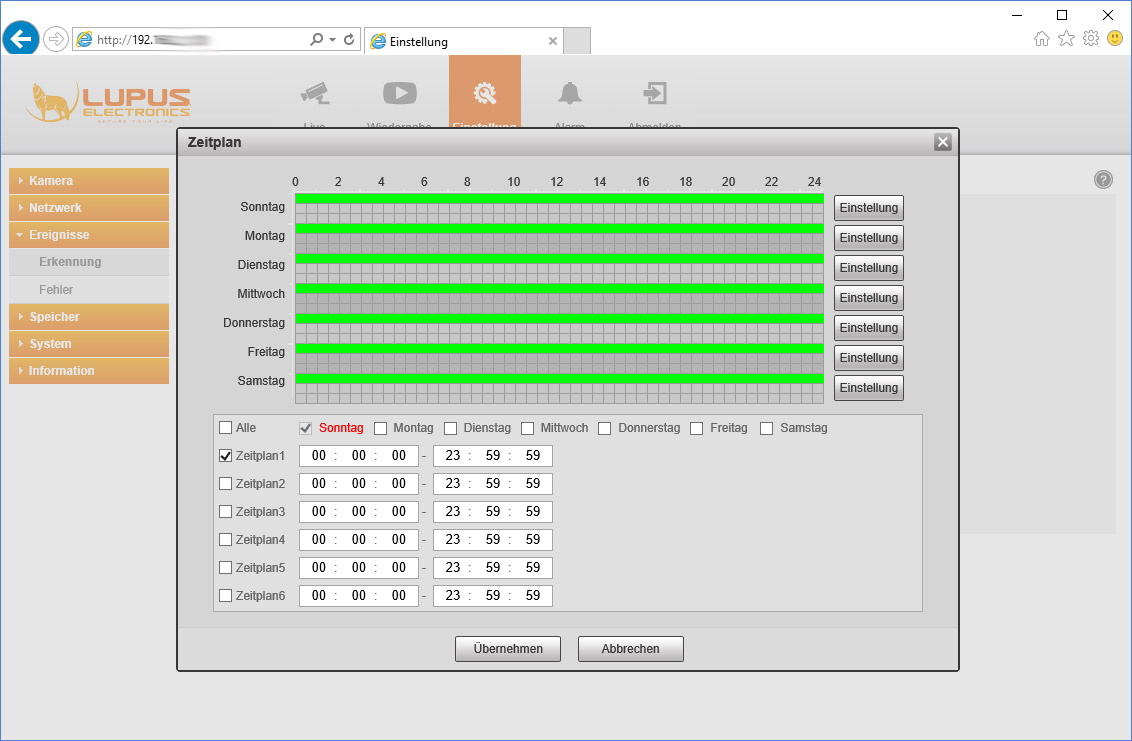Screen dimensions: 1132x741
Task: Click the Alarm bell icon
Action: (x=570, y=94)
